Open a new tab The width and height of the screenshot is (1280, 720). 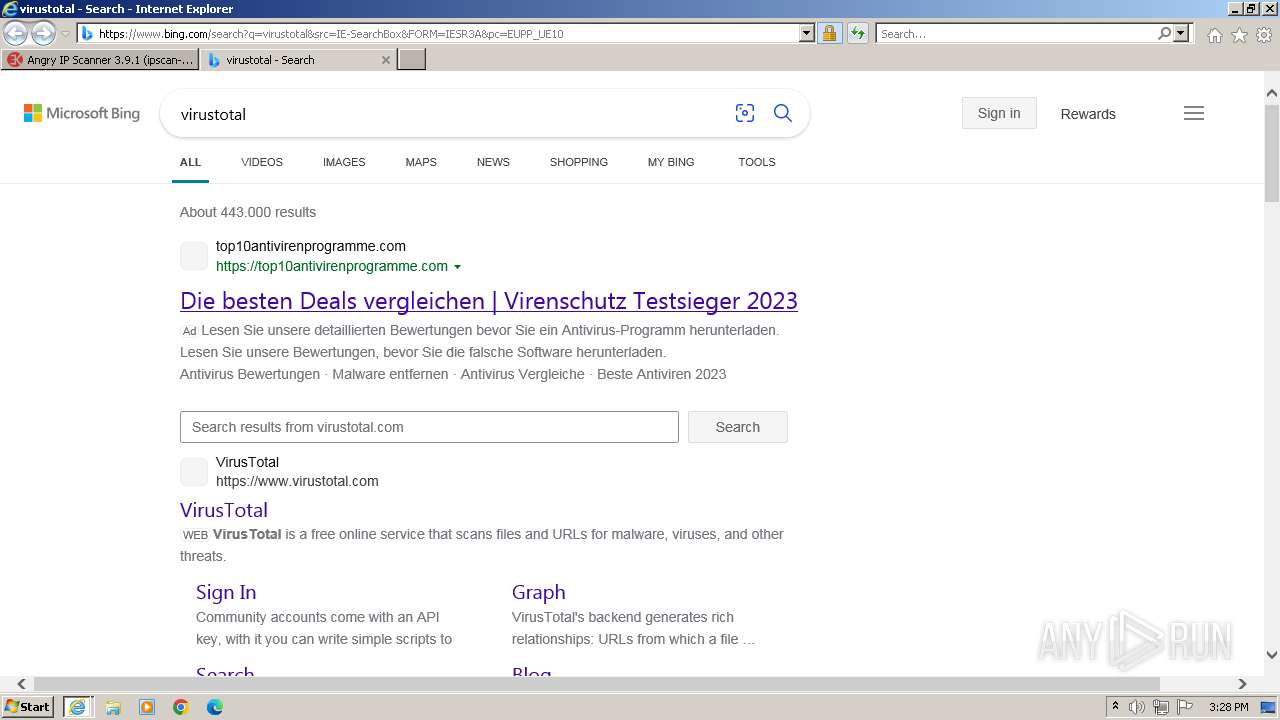(412, 60)
